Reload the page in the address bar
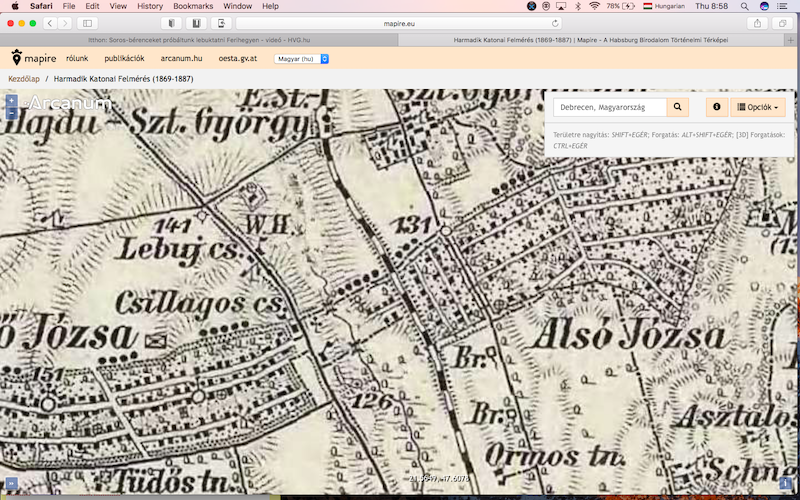The image size is (800, 500). tap(556, 23)
